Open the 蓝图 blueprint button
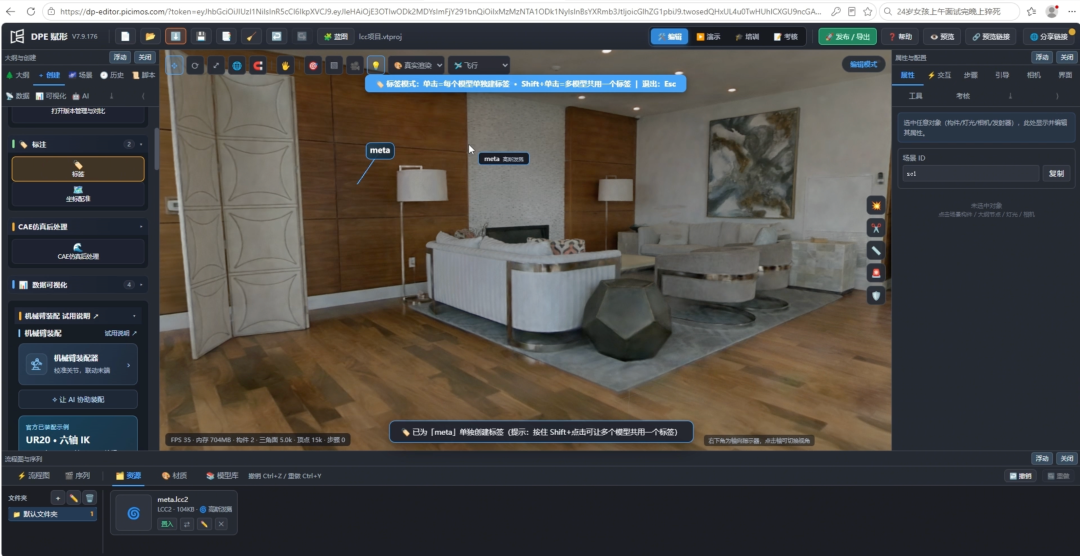 tap(335, 37)
